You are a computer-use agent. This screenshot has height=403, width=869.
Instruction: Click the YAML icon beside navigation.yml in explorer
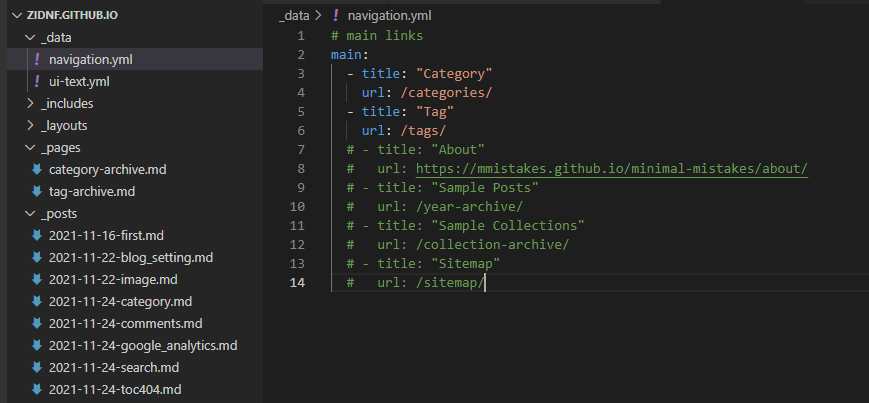37,59
